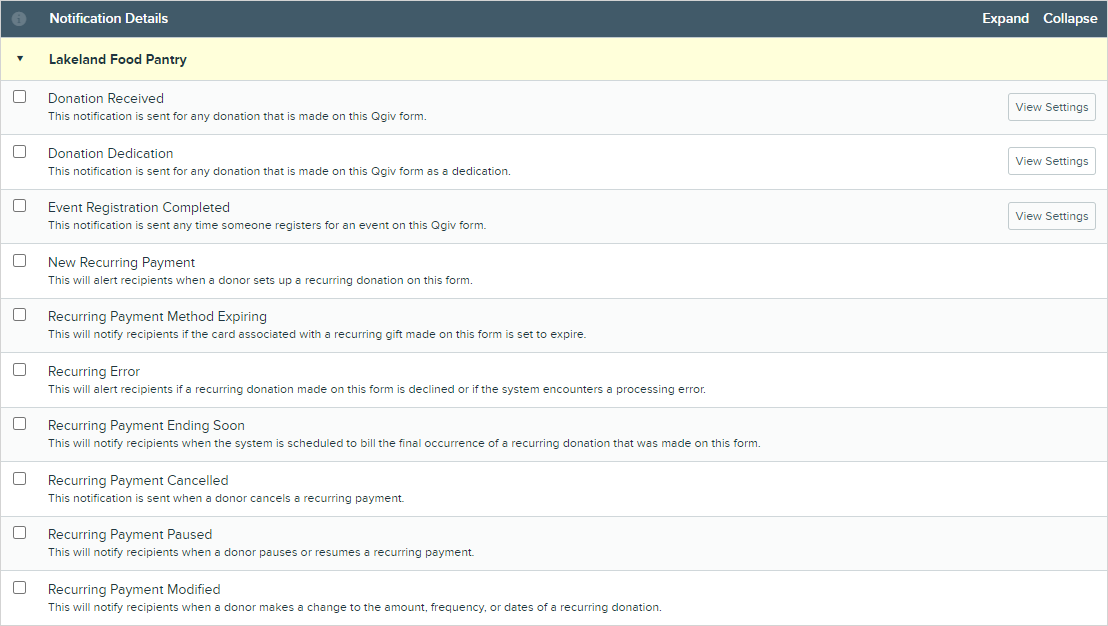
Task: Collapse the Lakeland Food Pantry section arrow
Action: 20,59
